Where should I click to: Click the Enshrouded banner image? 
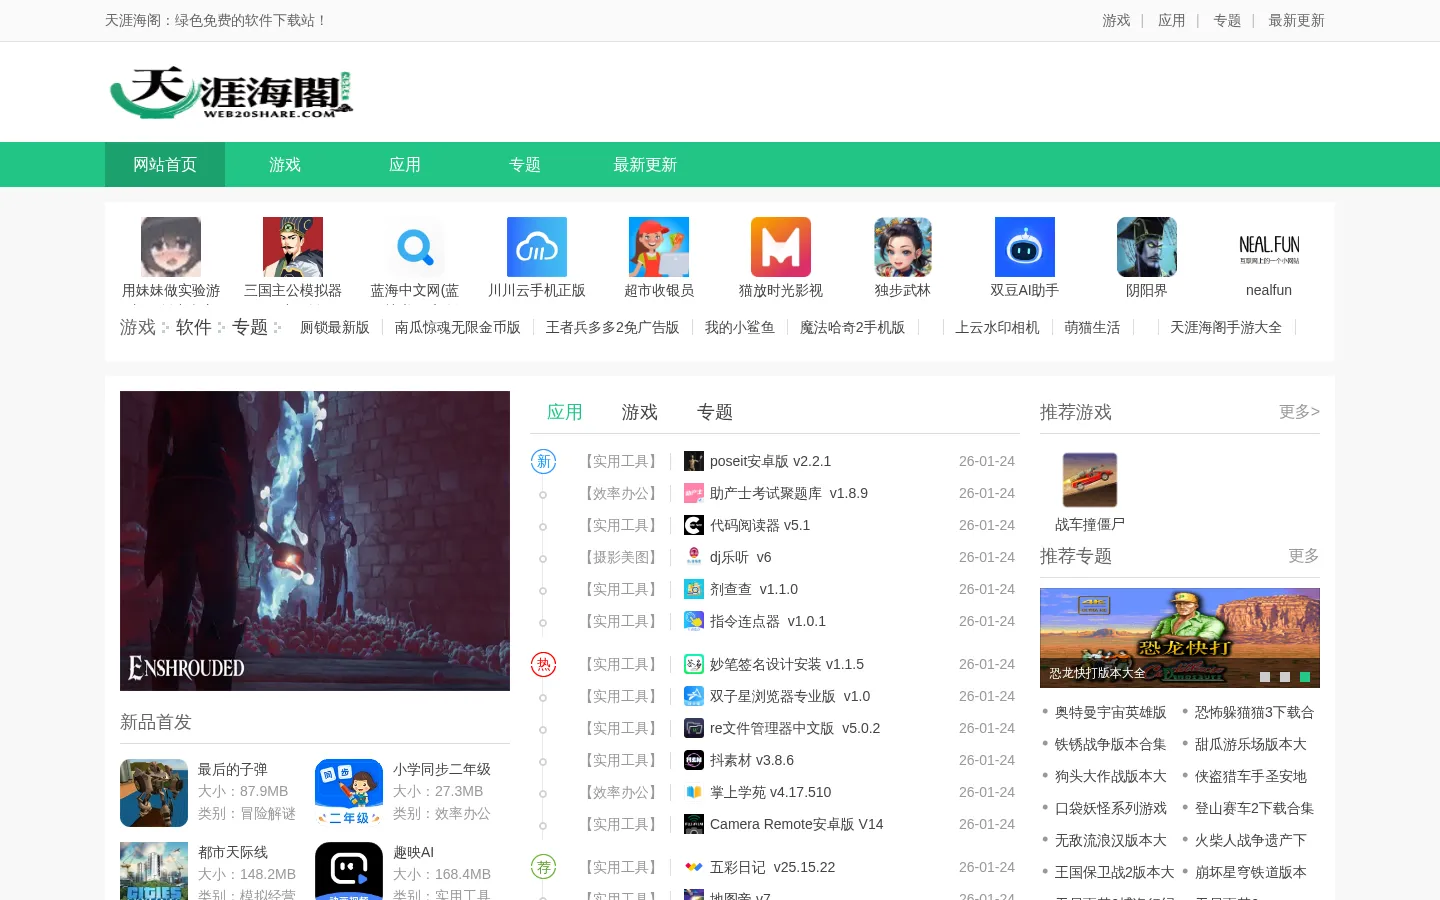pos(315,541)
